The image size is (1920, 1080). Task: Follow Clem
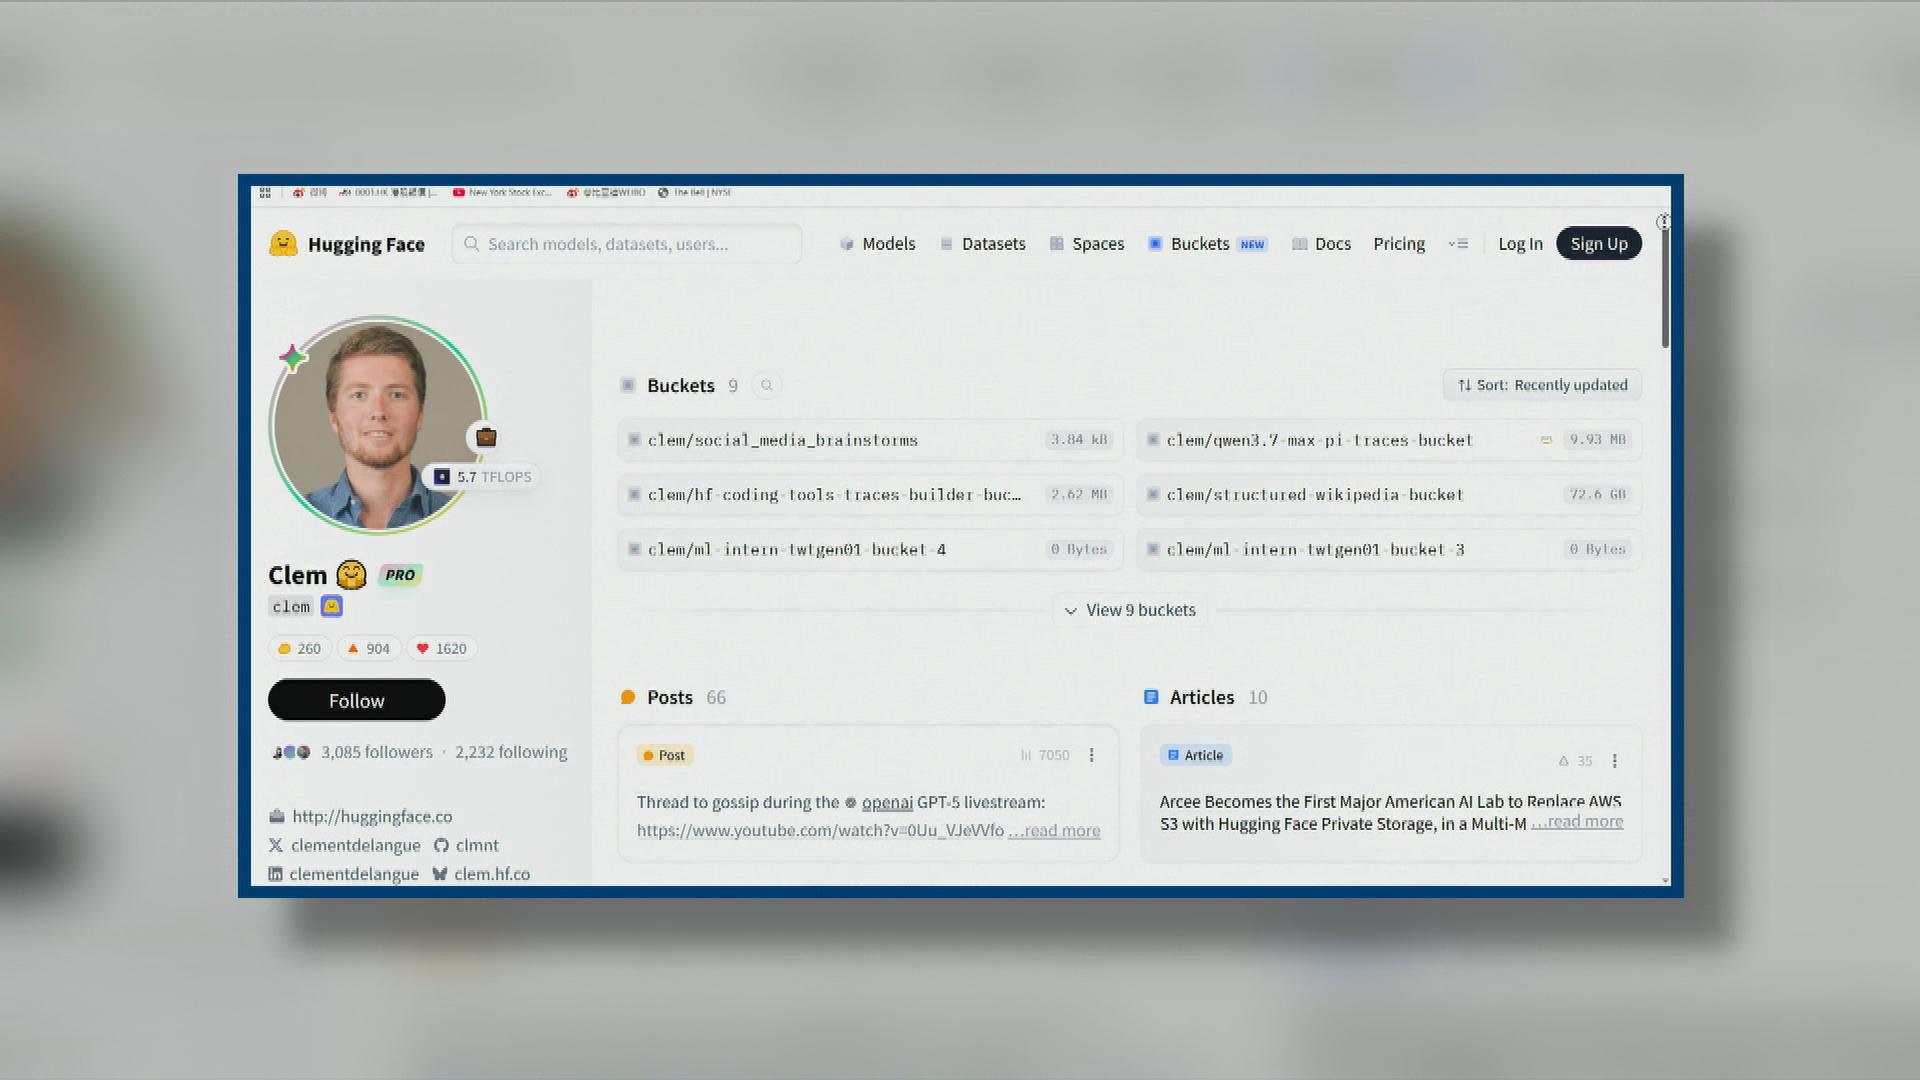(x=356, y=700)
